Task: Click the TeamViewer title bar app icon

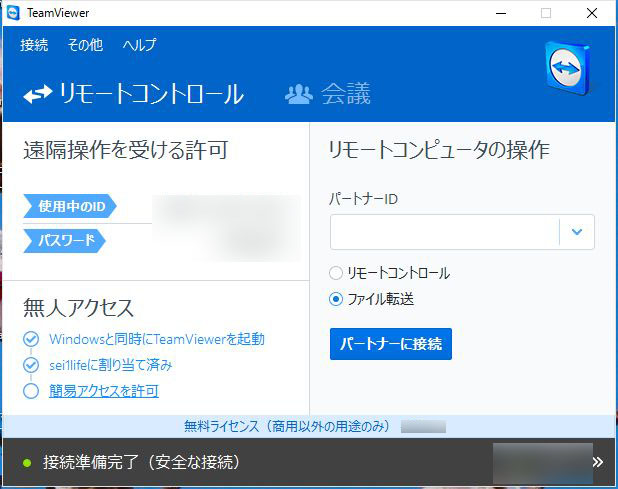Action: click(x=13, y=13)
